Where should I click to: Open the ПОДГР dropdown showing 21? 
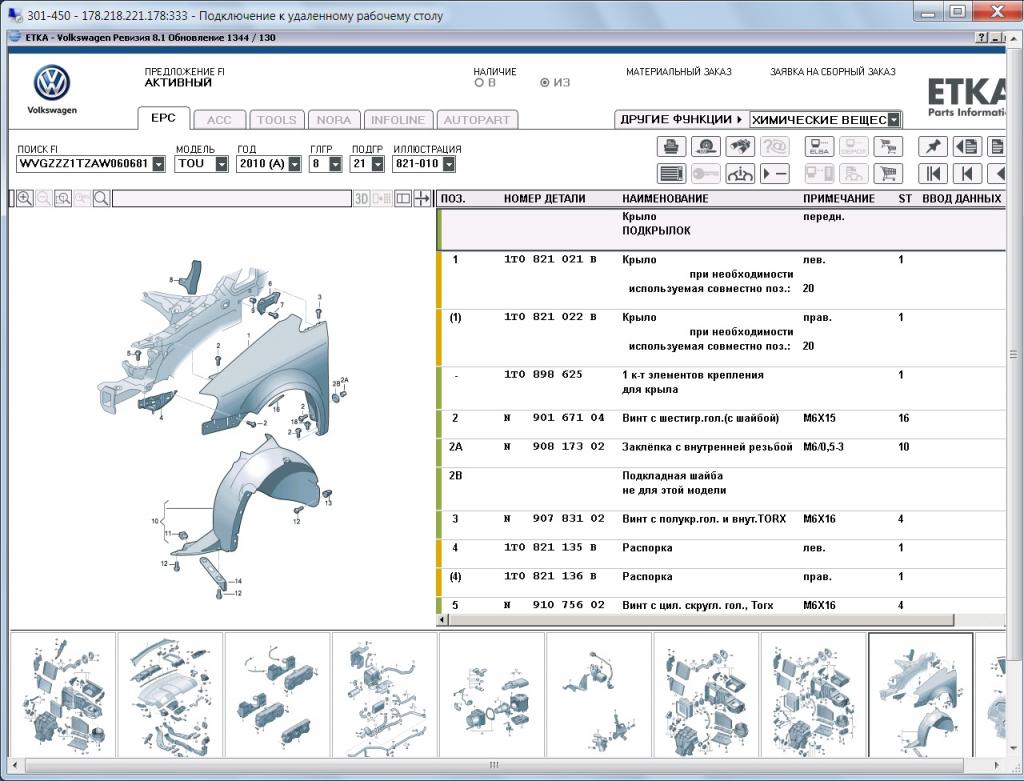point(377,164)
